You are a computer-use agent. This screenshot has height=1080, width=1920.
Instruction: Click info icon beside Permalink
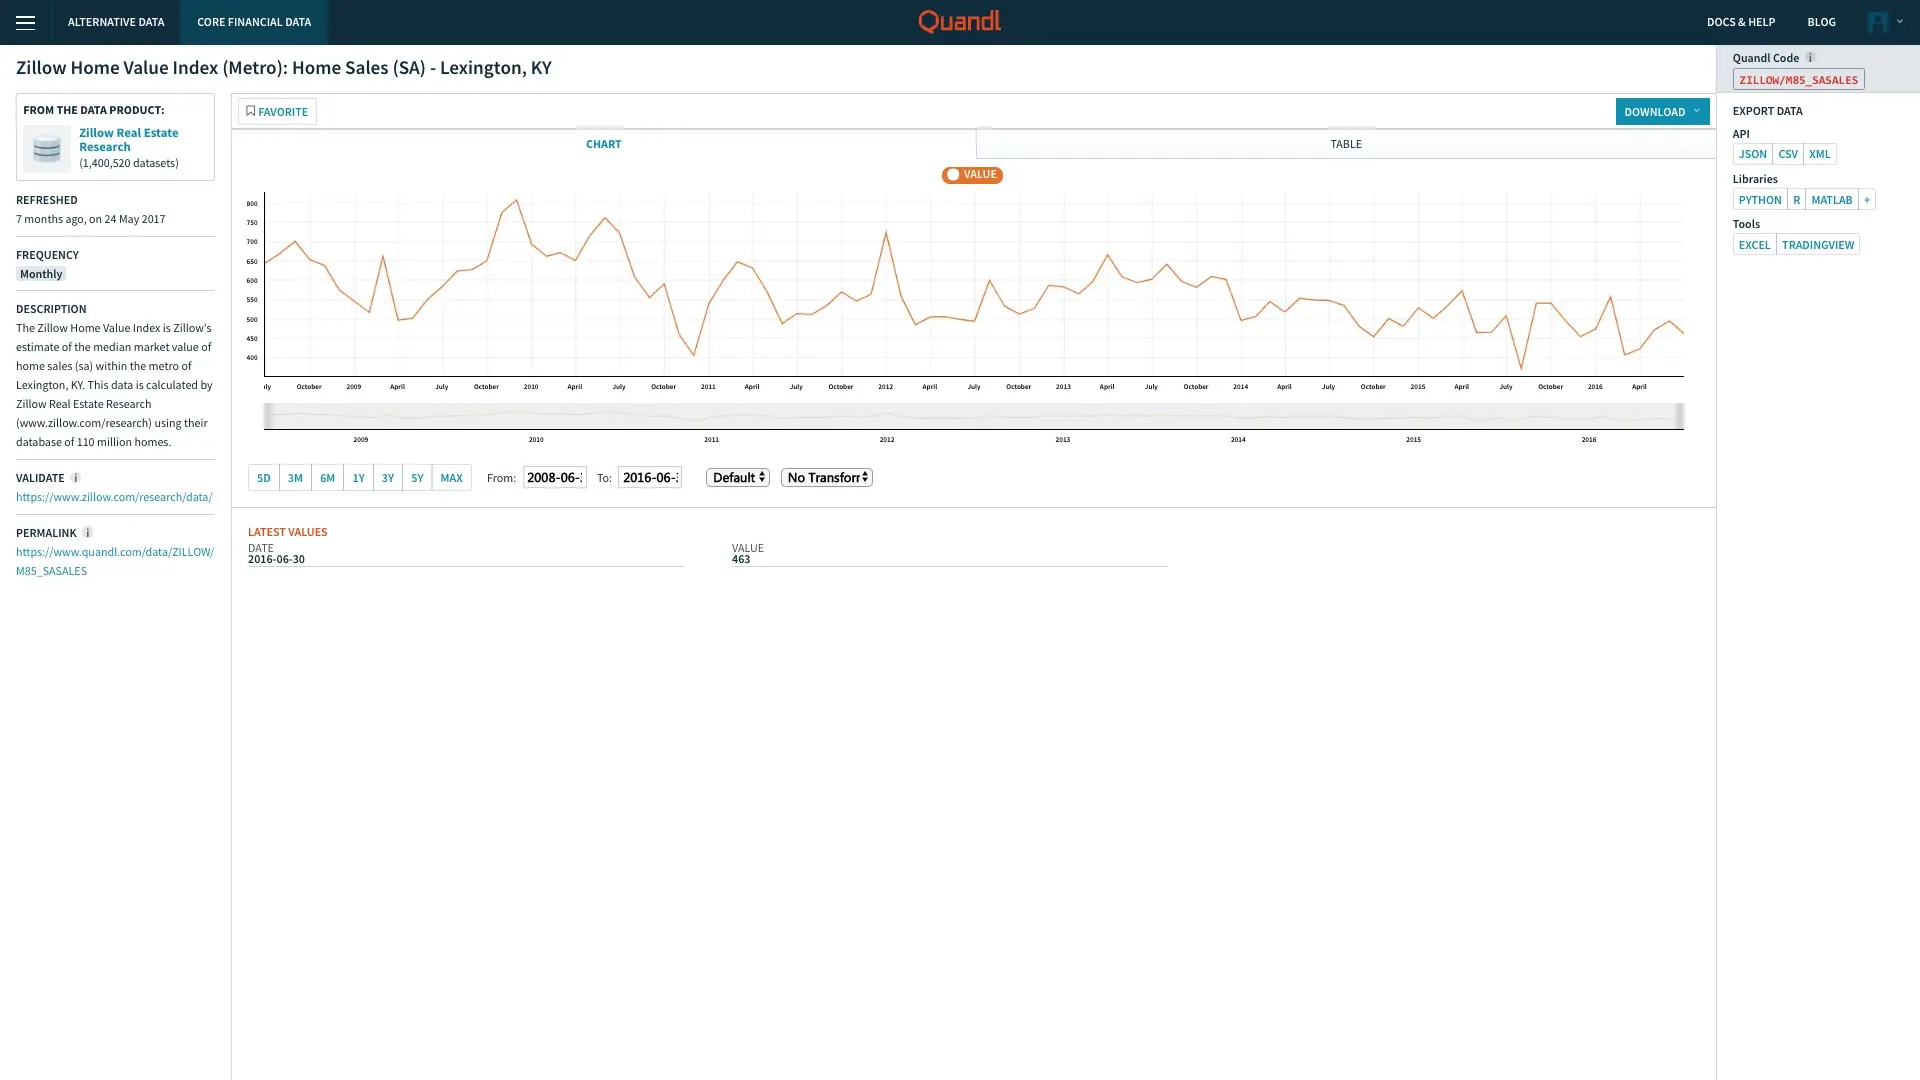click(87, 533)
